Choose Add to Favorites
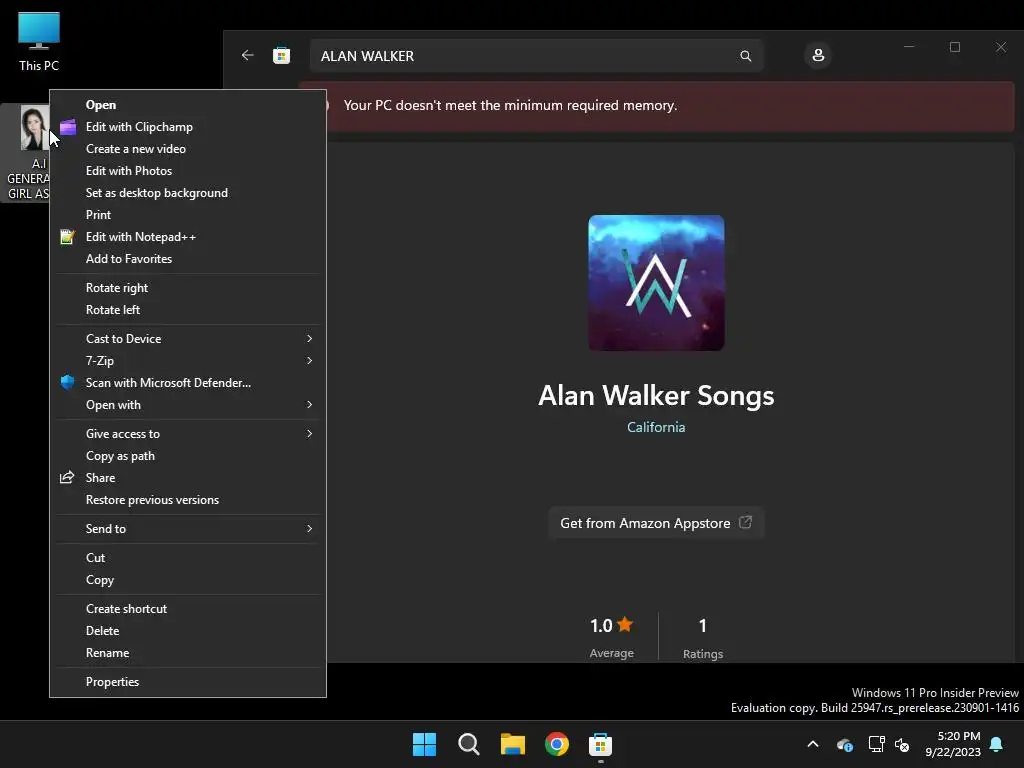Viewport: 1024px width, 768px height. coord(188,259)
